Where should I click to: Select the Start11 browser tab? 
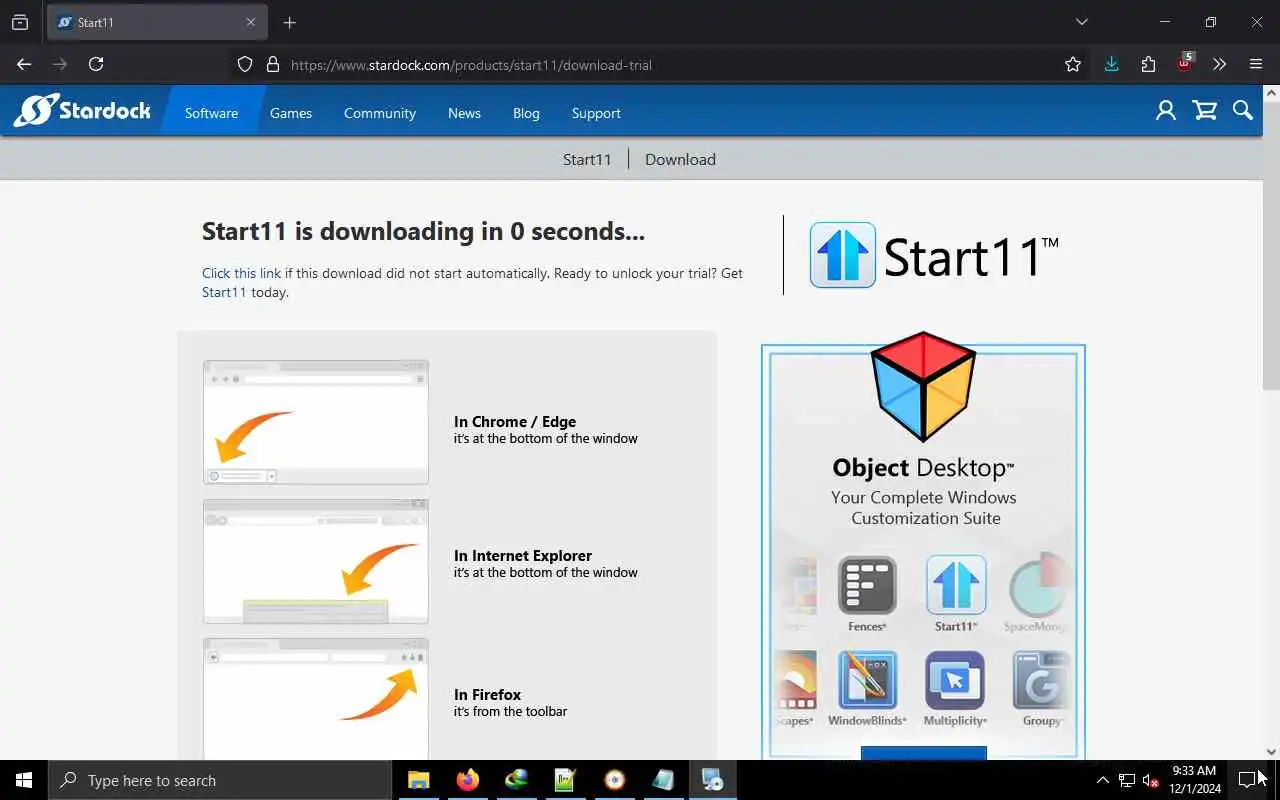157,22
